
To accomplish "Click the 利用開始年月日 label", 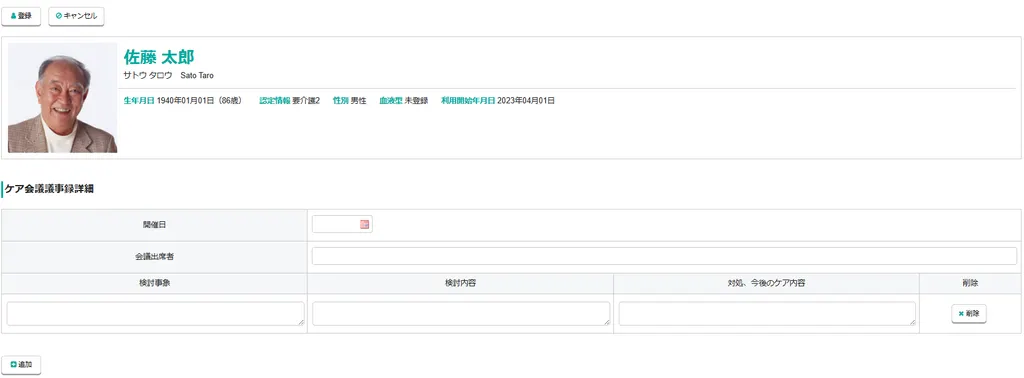I will coord(468,101).
